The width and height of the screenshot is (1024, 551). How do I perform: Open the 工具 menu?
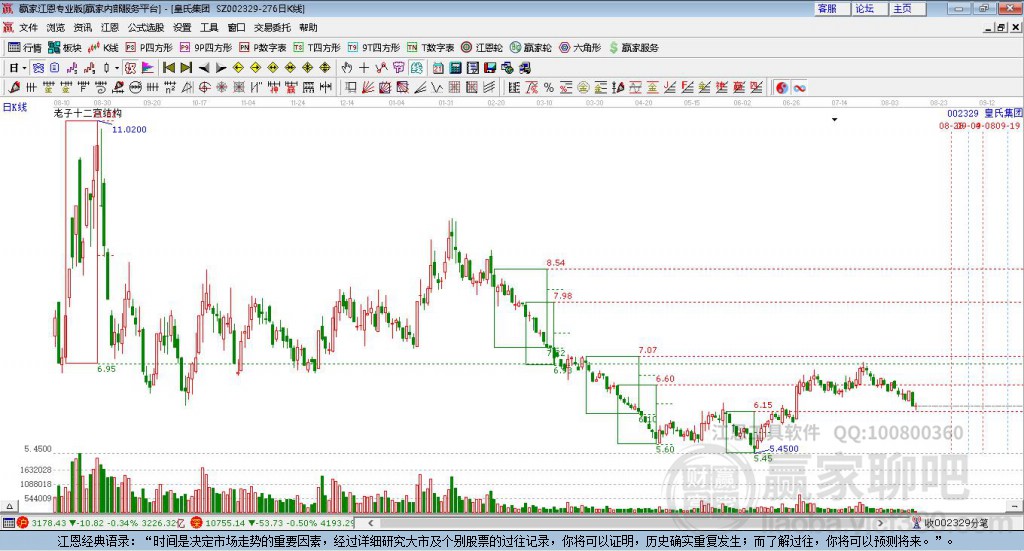209,27
